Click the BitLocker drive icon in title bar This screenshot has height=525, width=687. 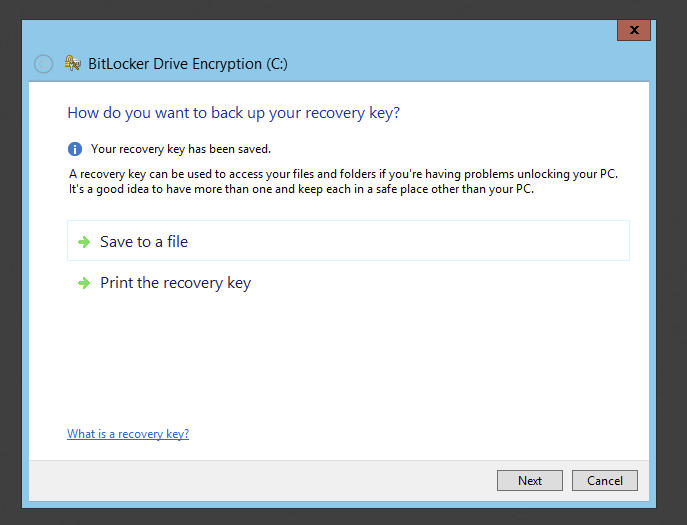[x=73, y=64]
